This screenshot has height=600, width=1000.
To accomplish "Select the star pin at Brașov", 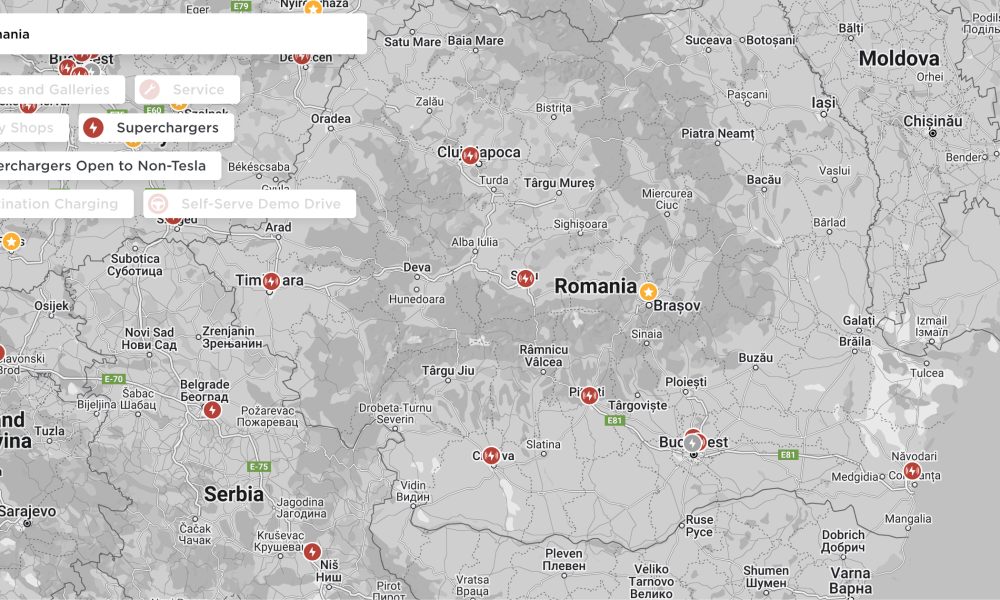I will [649, 291].
